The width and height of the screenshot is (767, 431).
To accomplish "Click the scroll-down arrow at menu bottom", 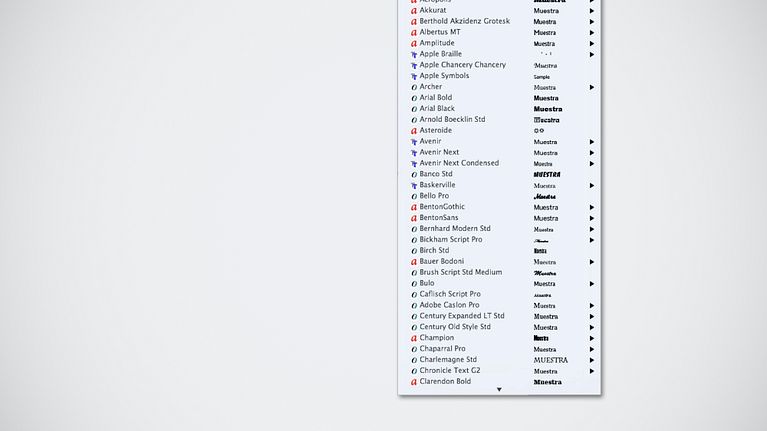I will [x=499, y=389].
